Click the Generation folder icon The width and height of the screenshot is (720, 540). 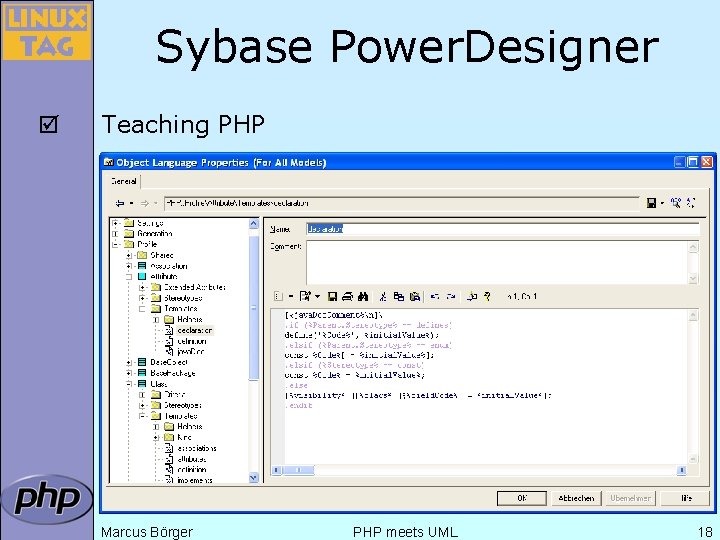(129, 234)
